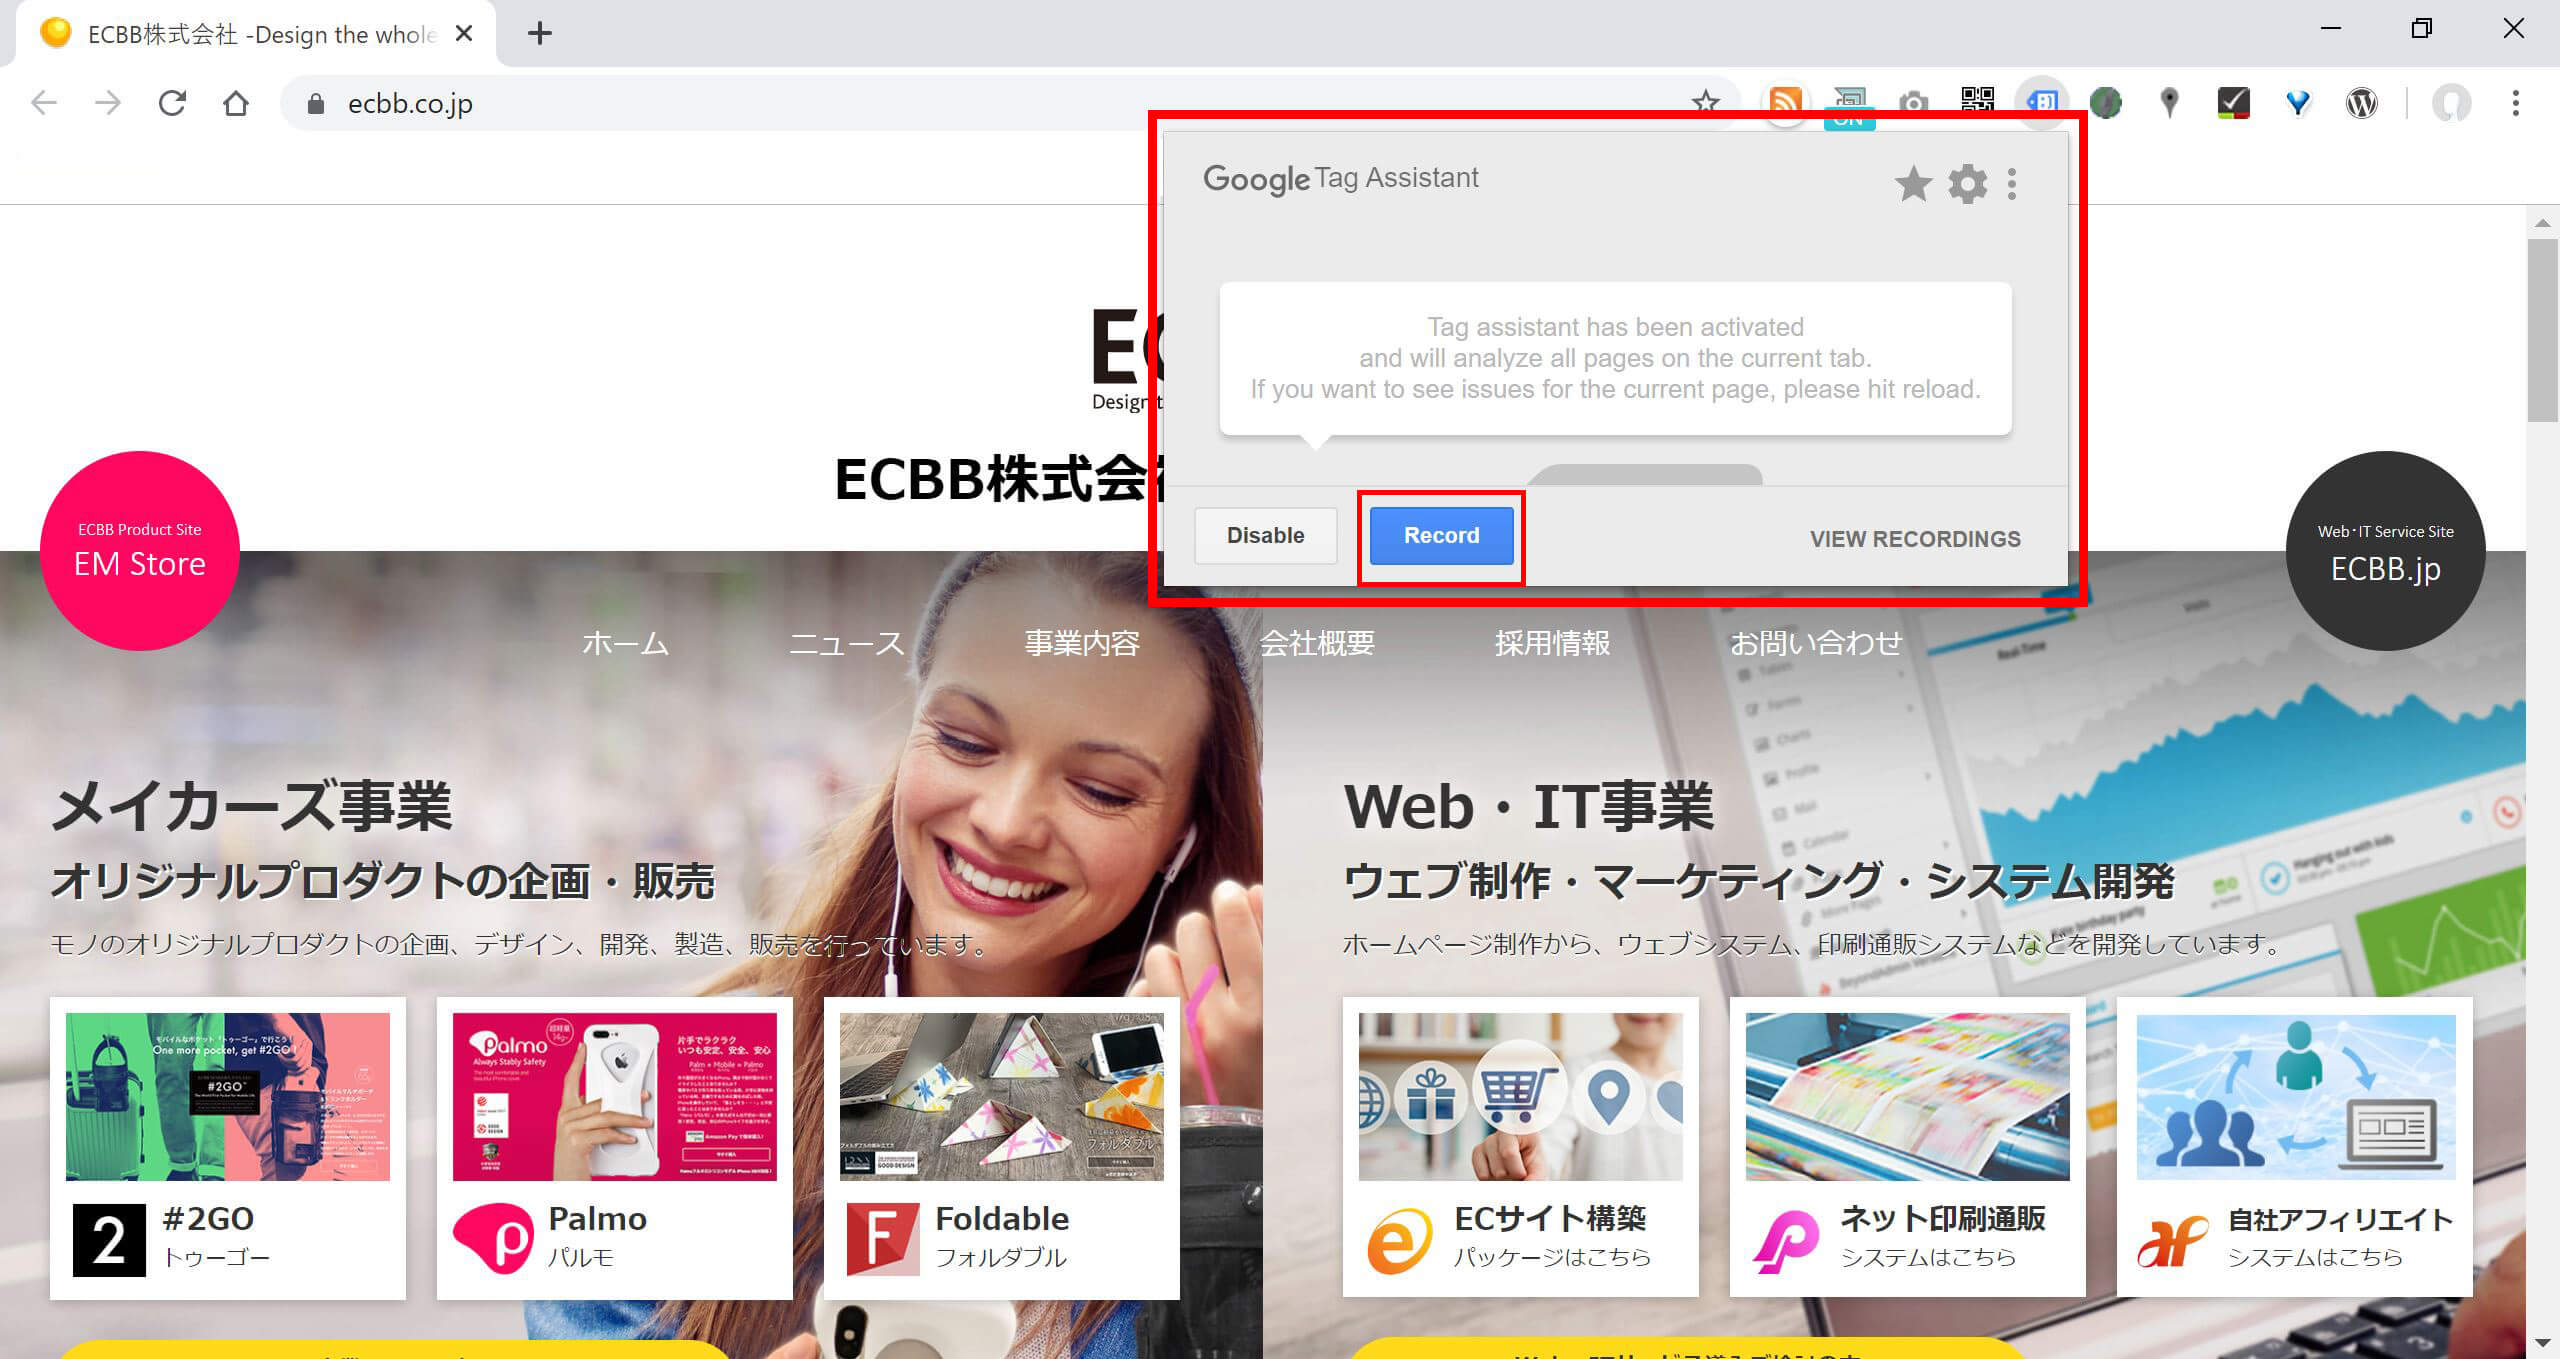Open VIEW RECORDINGS link
Image resolution: width=2560 pixels, height=1359 pixels.
(1914, 539)
